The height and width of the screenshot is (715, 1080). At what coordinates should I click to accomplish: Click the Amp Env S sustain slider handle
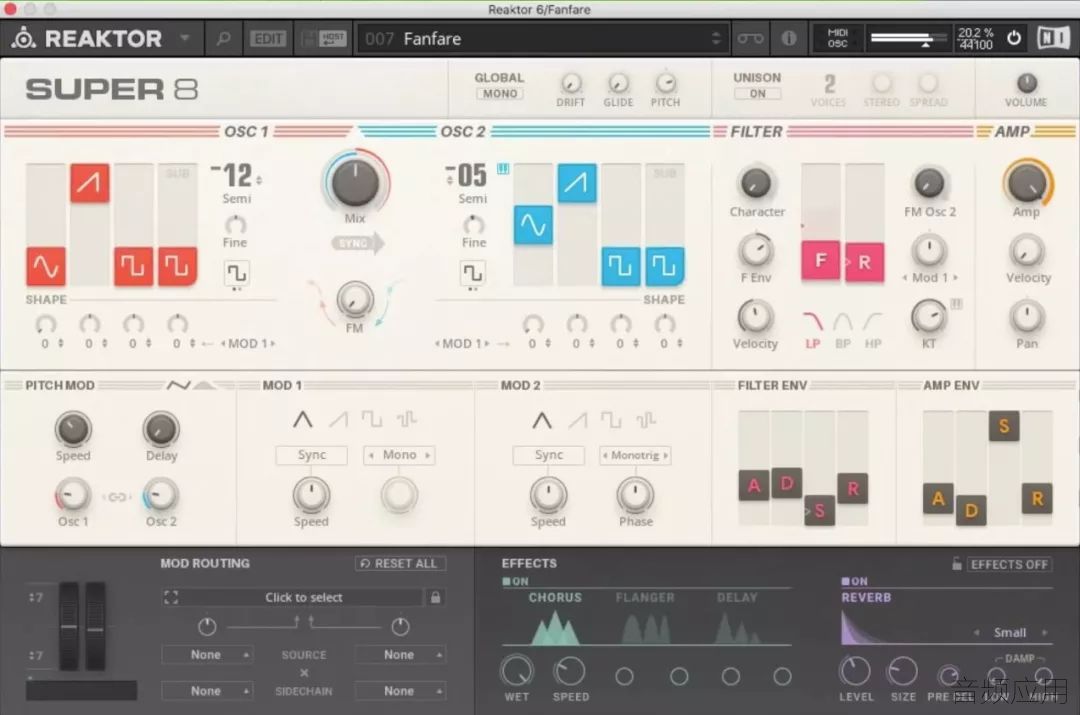point(1004,426)
